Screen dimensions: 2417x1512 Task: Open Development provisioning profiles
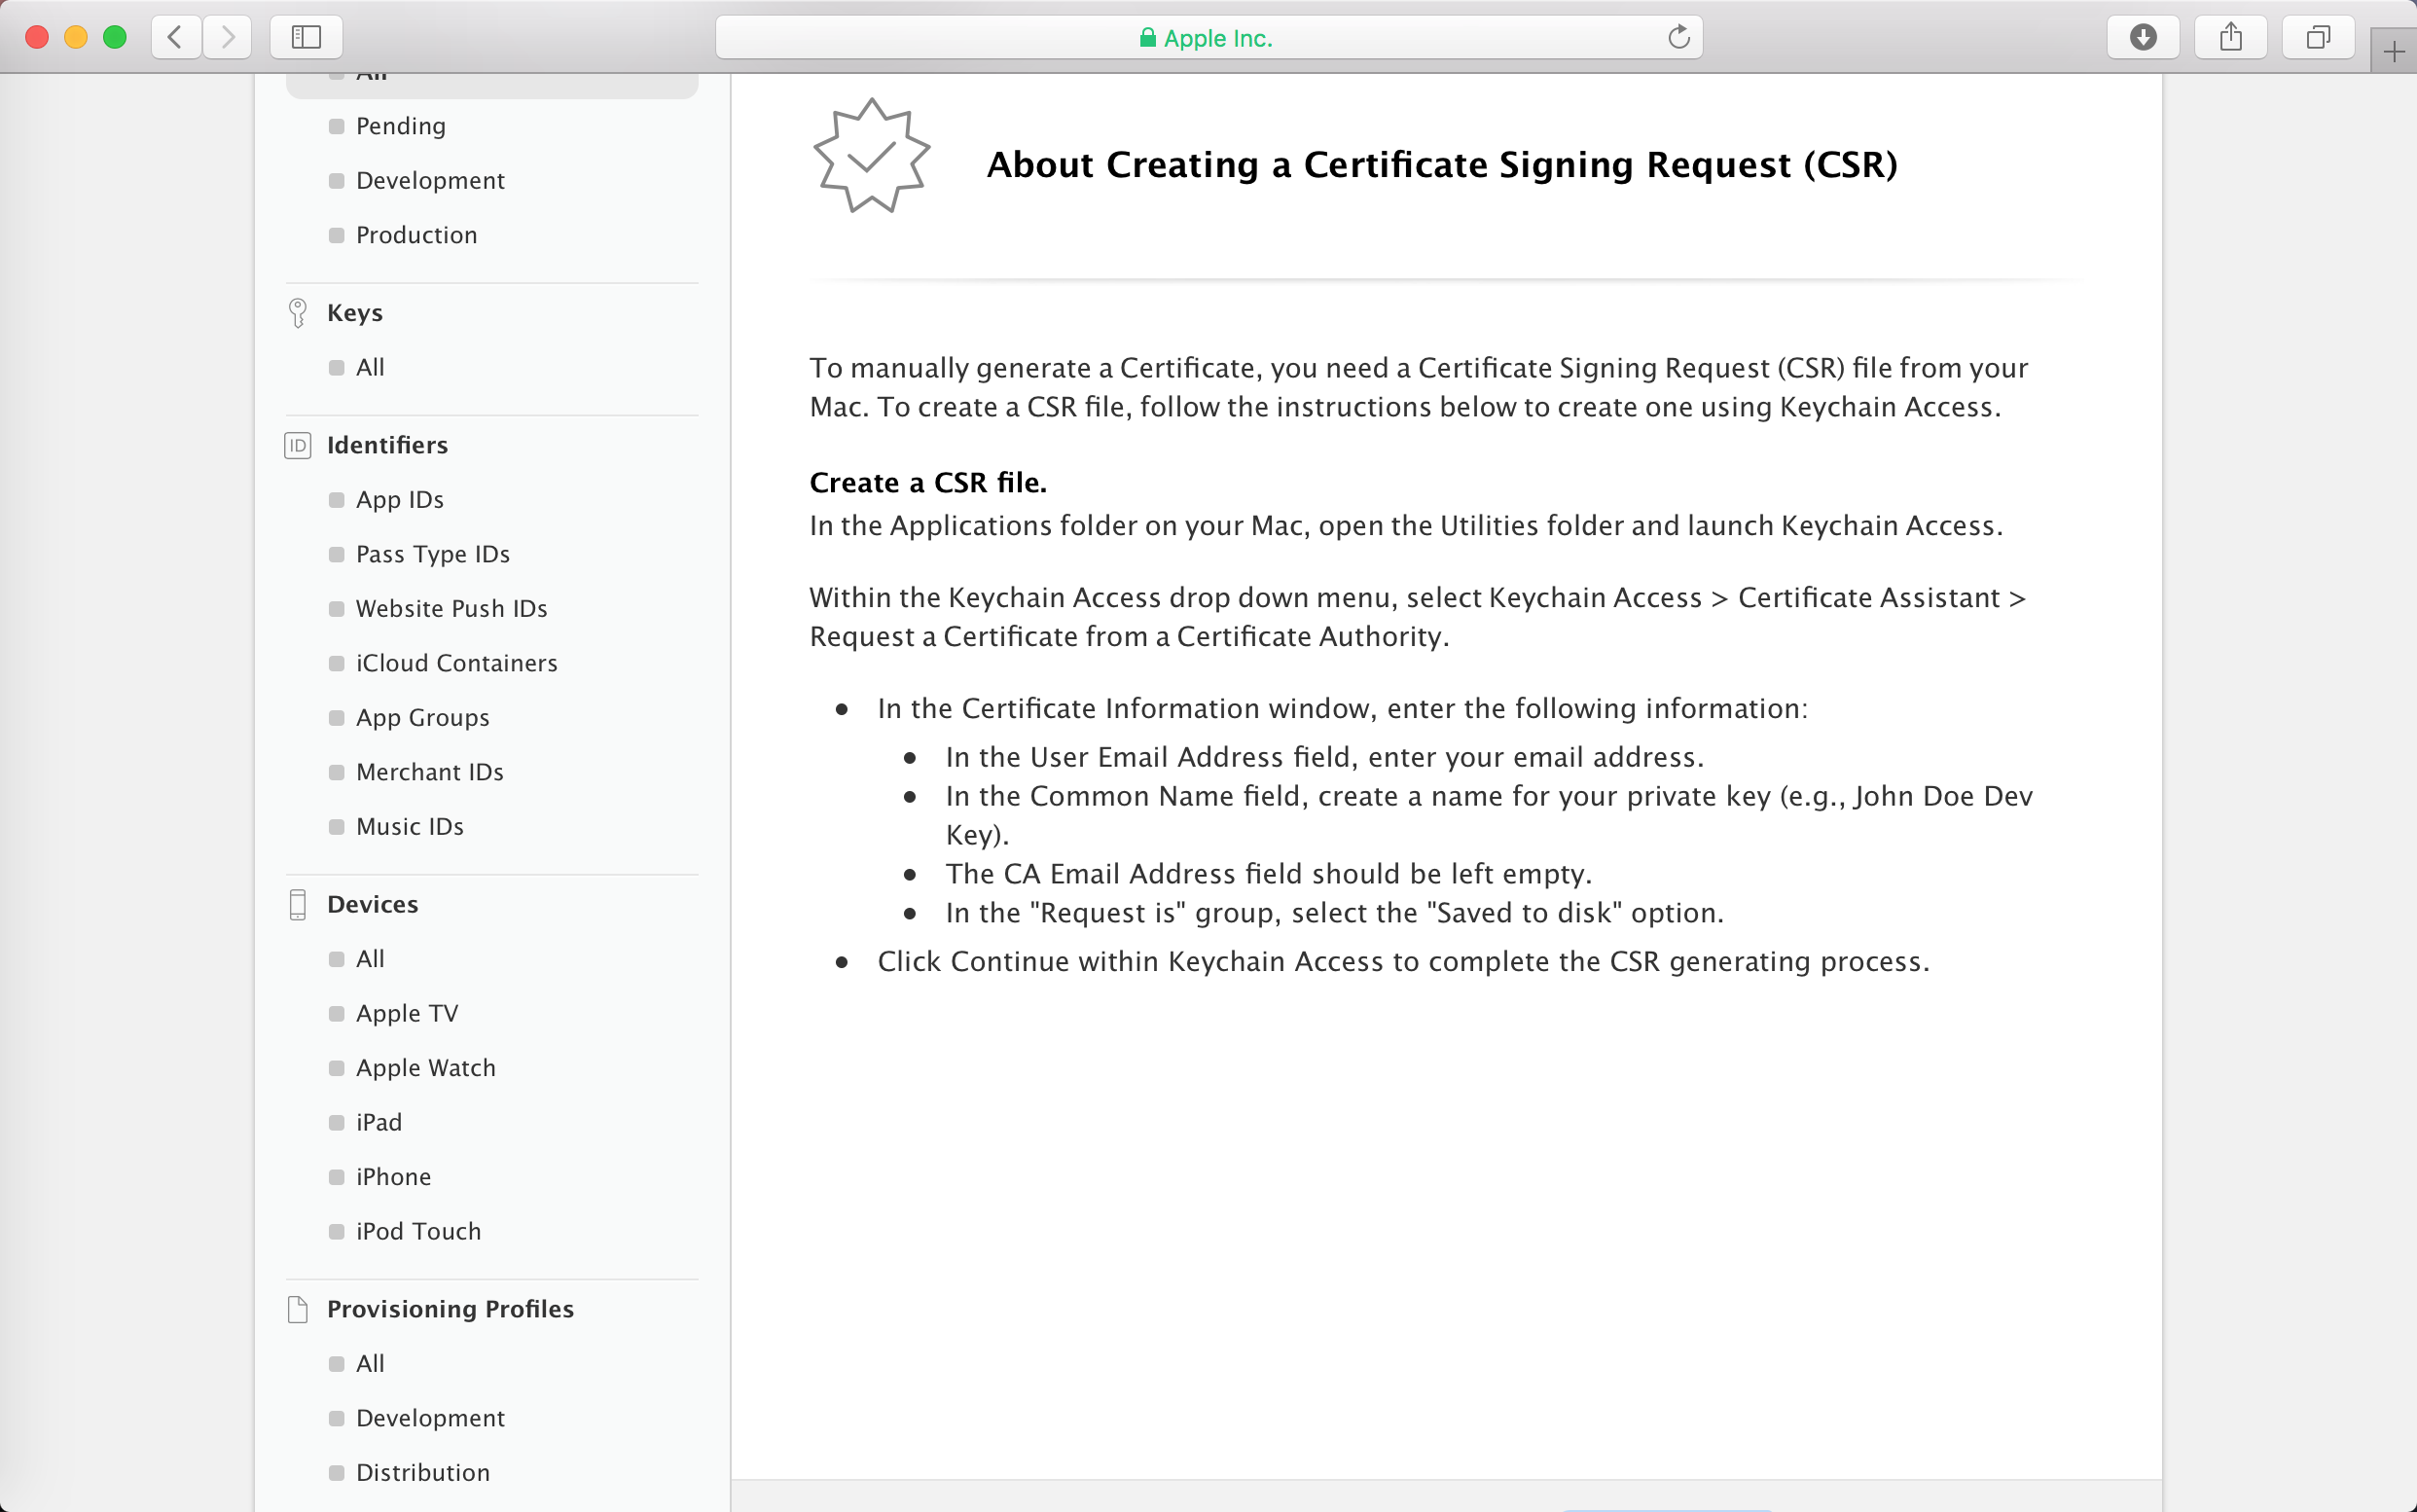coord(430,1419)
